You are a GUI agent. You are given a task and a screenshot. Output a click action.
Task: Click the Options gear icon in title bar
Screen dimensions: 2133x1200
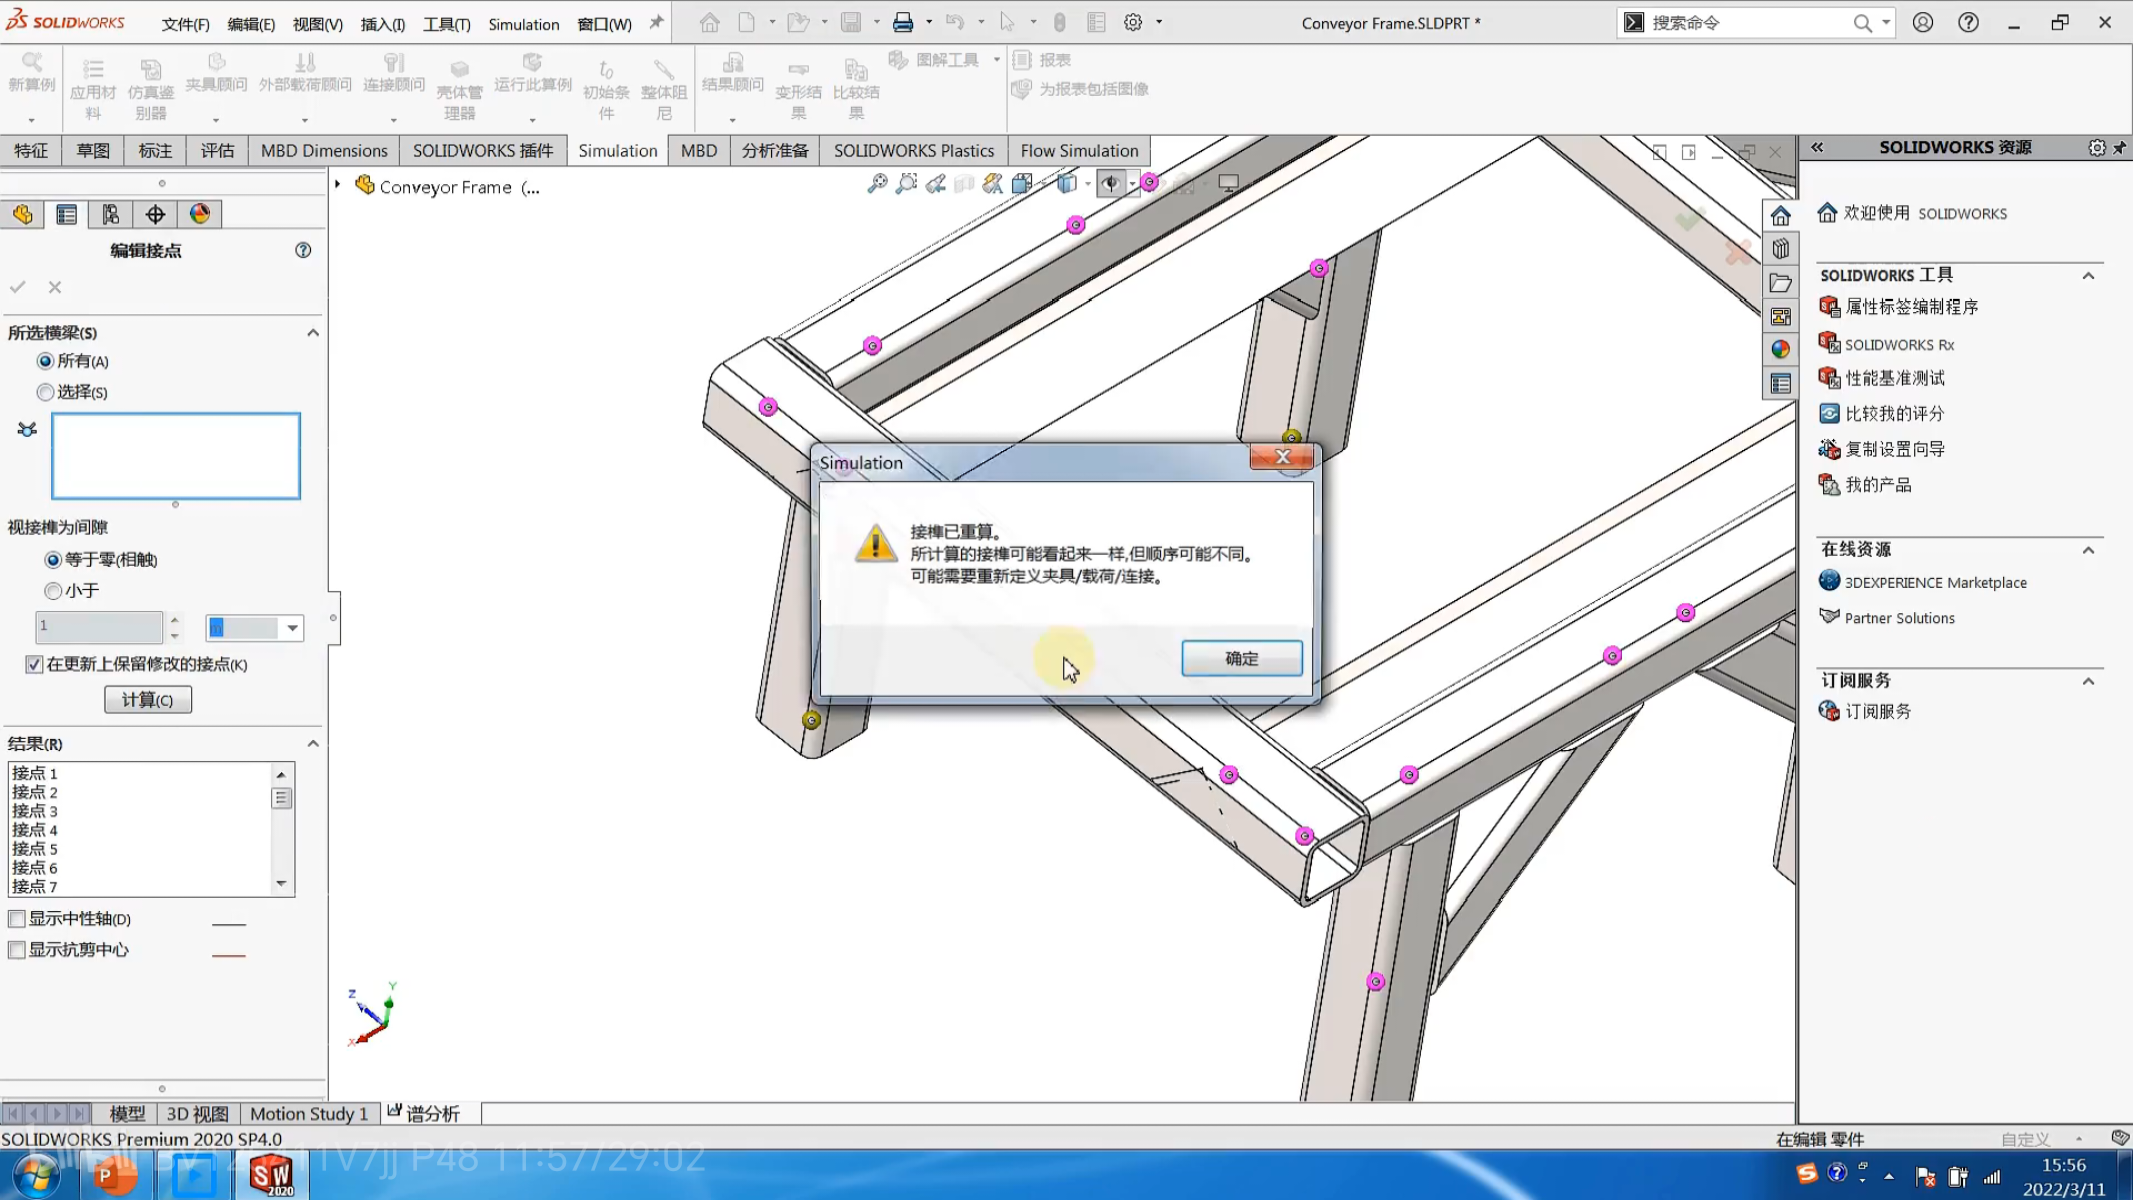click(1133, 22)
